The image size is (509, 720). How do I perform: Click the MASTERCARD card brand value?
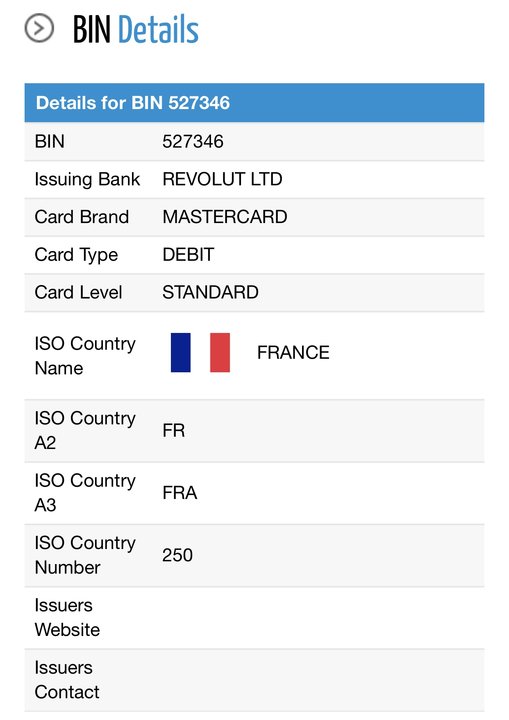[225, 217]
